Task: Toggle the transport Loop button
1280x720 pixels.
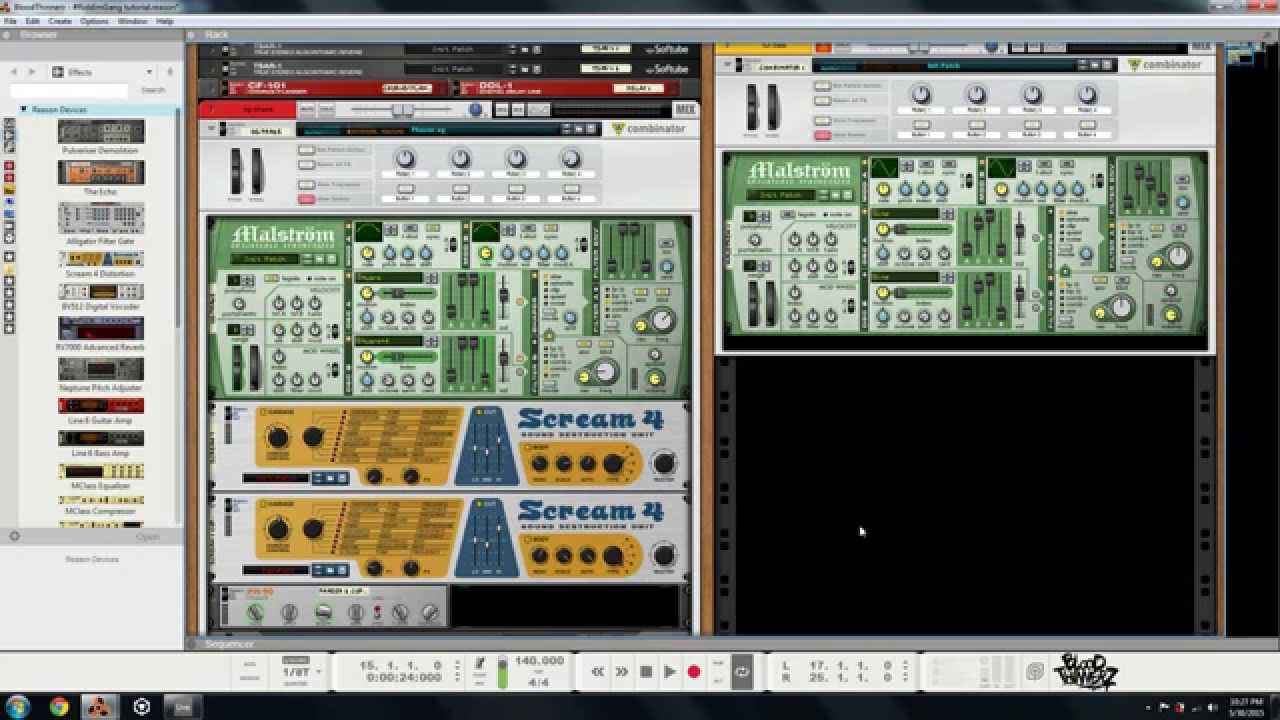Action: pyautogui.click(x=742, y=672)
